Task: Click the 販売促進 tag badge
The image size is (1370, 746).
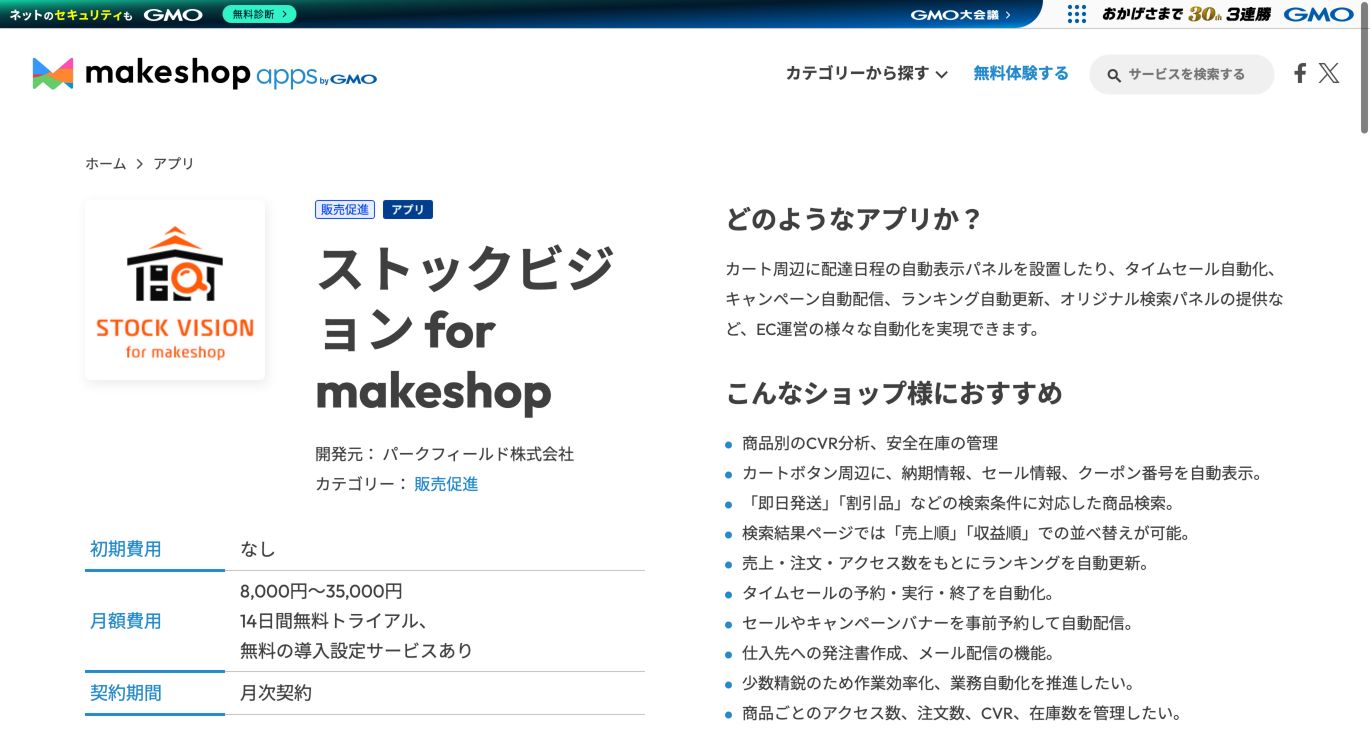Action: click(x=345, y=209)
